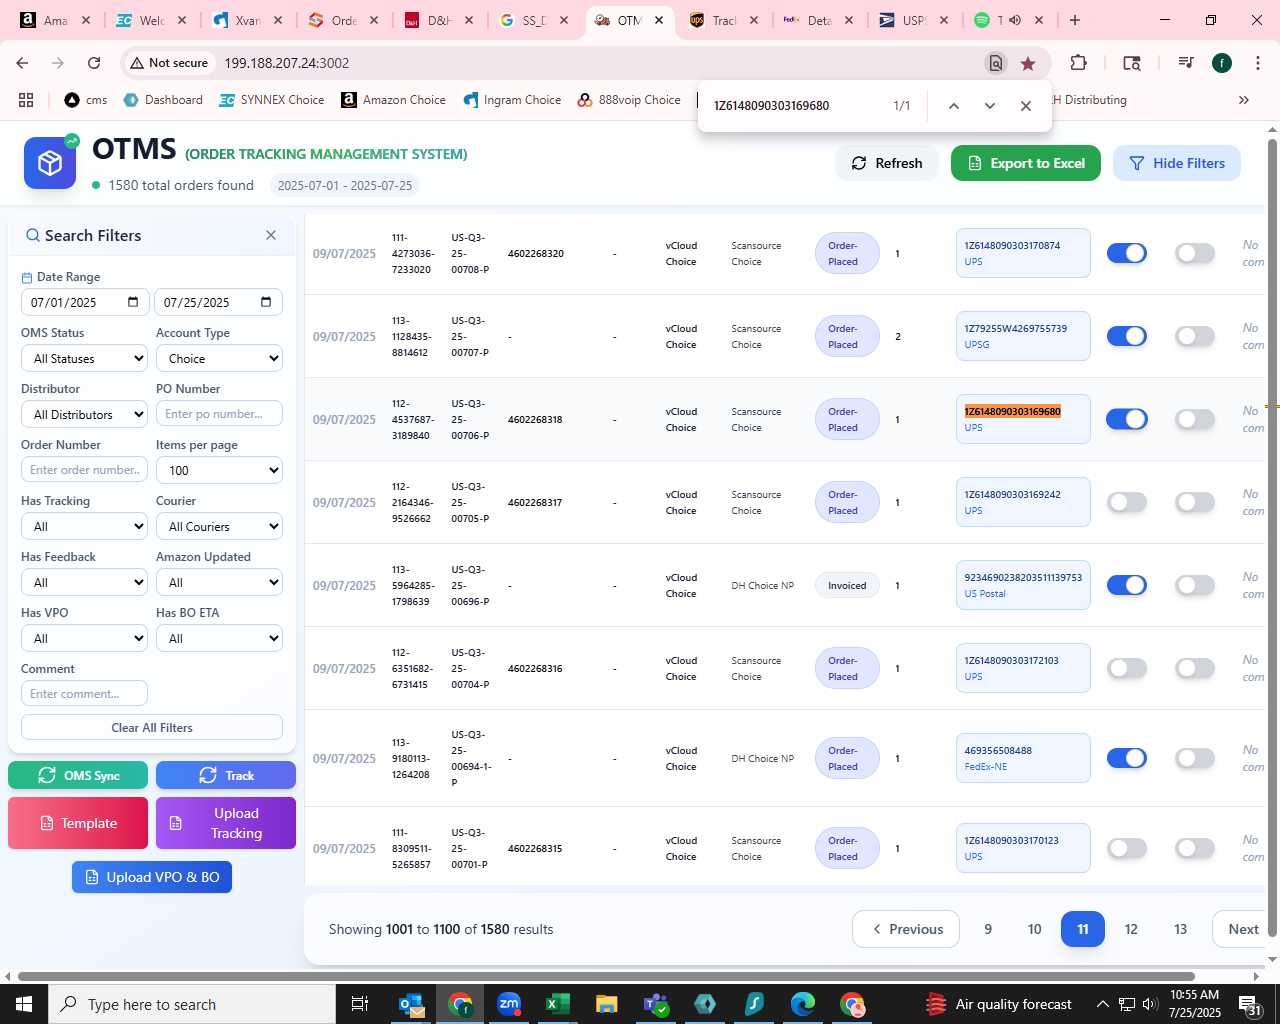Click Export to Excel button
This screenshot has width=1280, height=1024.
[1026, 163]
